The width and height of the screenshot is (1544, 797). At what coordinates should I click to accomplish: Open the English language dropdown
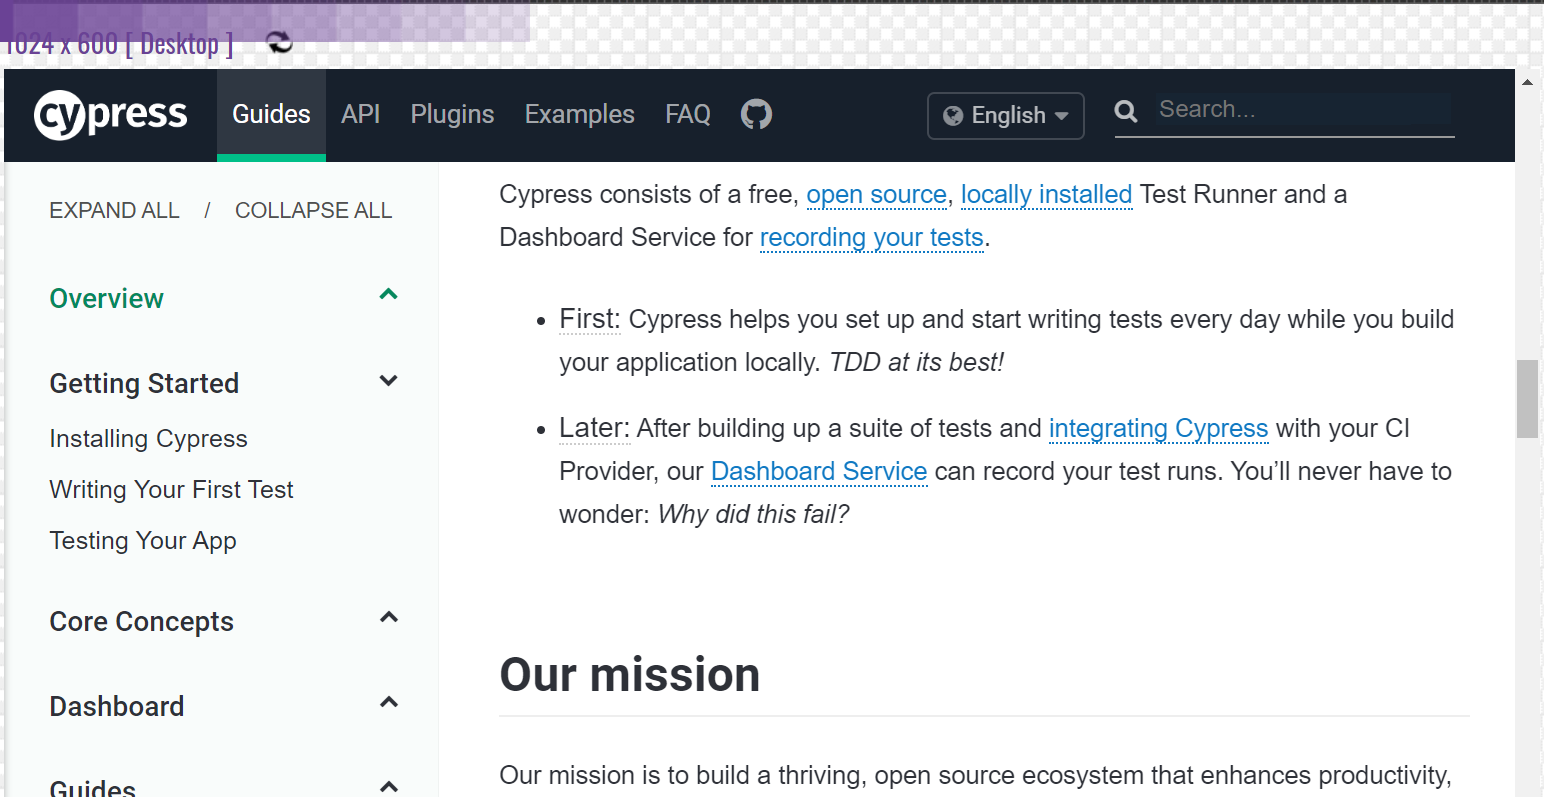coord(1006,115)
